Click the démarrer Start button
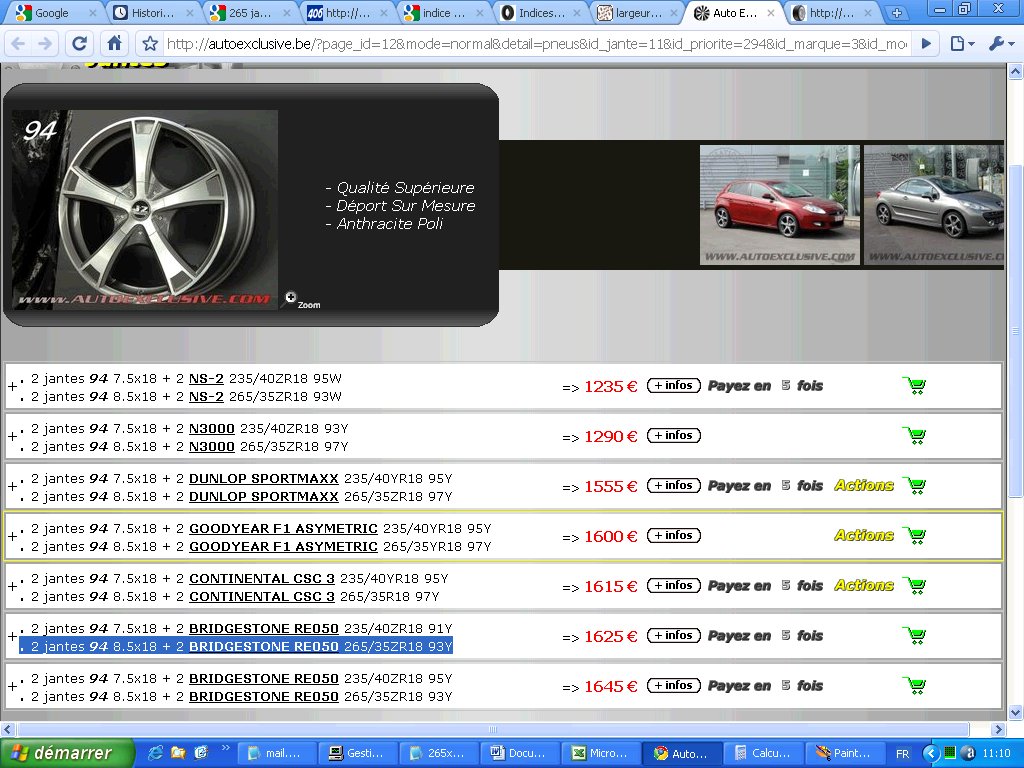Screen dimensions: 1024x768 tap(67, 753)
